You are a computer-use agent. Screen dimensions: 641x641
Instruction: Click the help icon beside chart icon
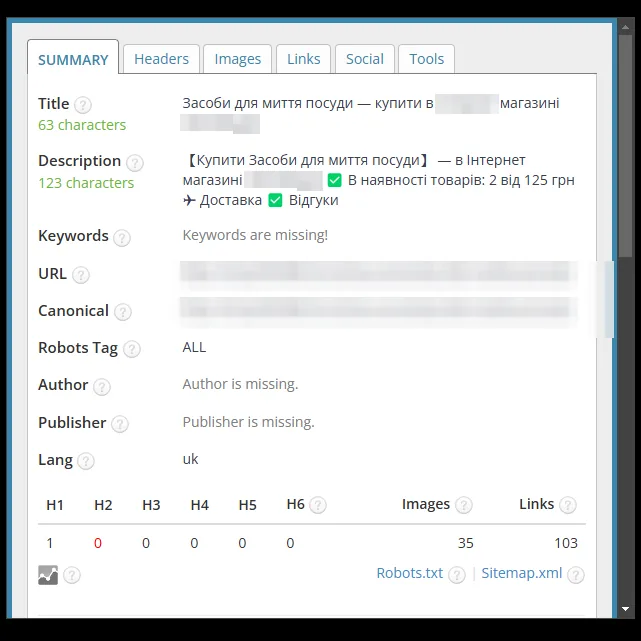(72, 575)
